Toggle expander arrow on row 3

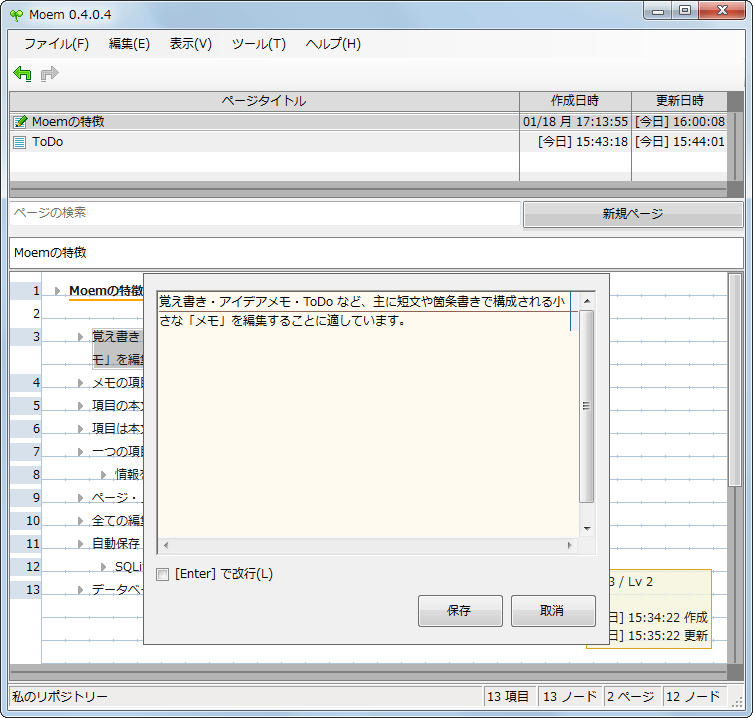tap(81, 337)
